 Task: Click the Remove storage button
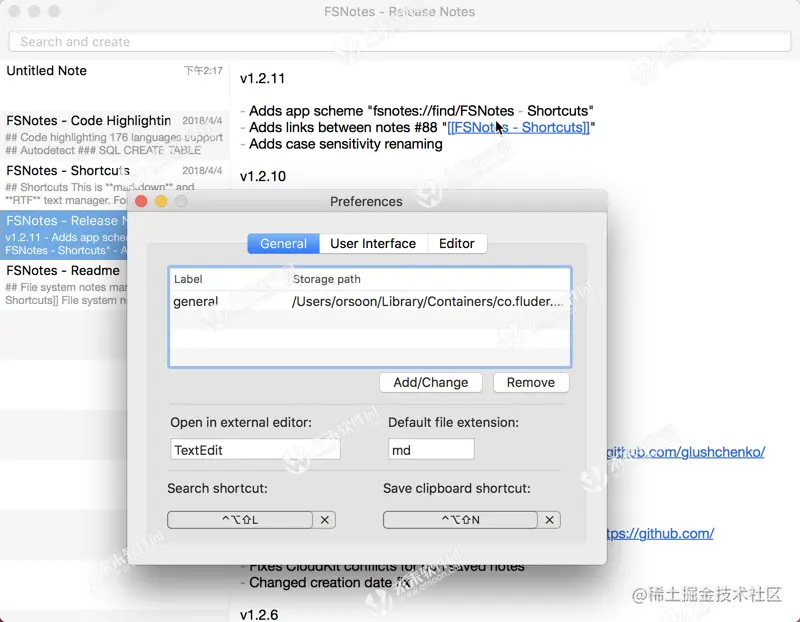click(x=531, y=383)
